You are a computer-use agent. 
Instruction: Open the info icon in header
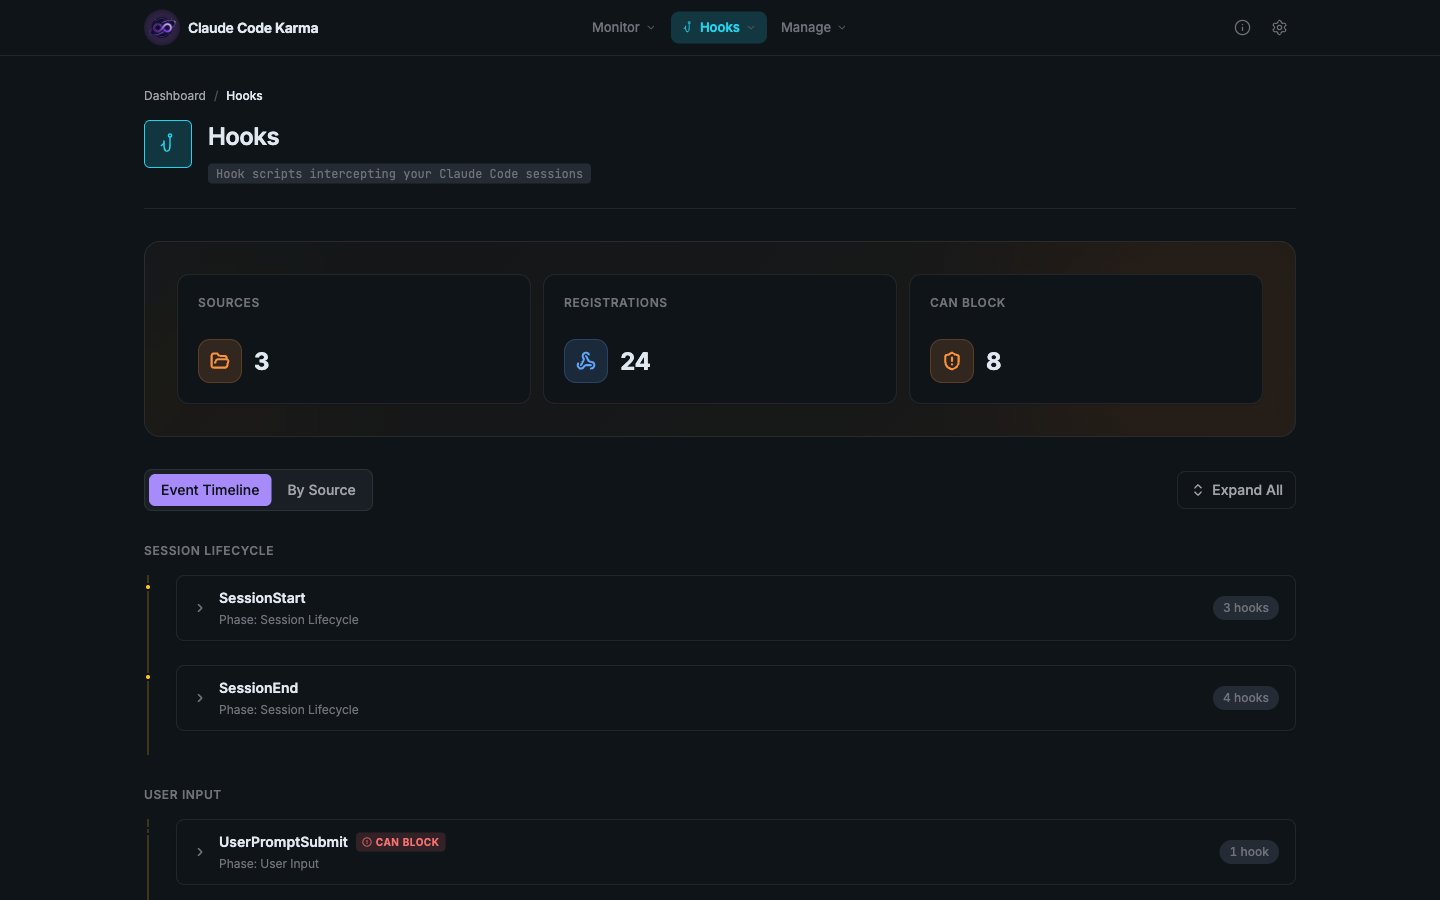[x=1242, y=28]
